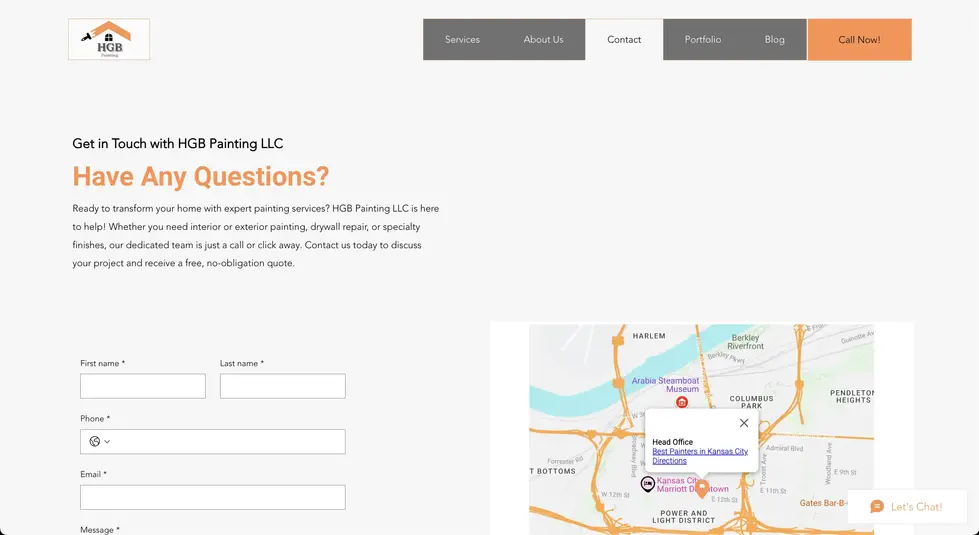Viewport: 979px width, 535px height.
Task: Open the Let's Chat! widget
Action: point(907,506)
